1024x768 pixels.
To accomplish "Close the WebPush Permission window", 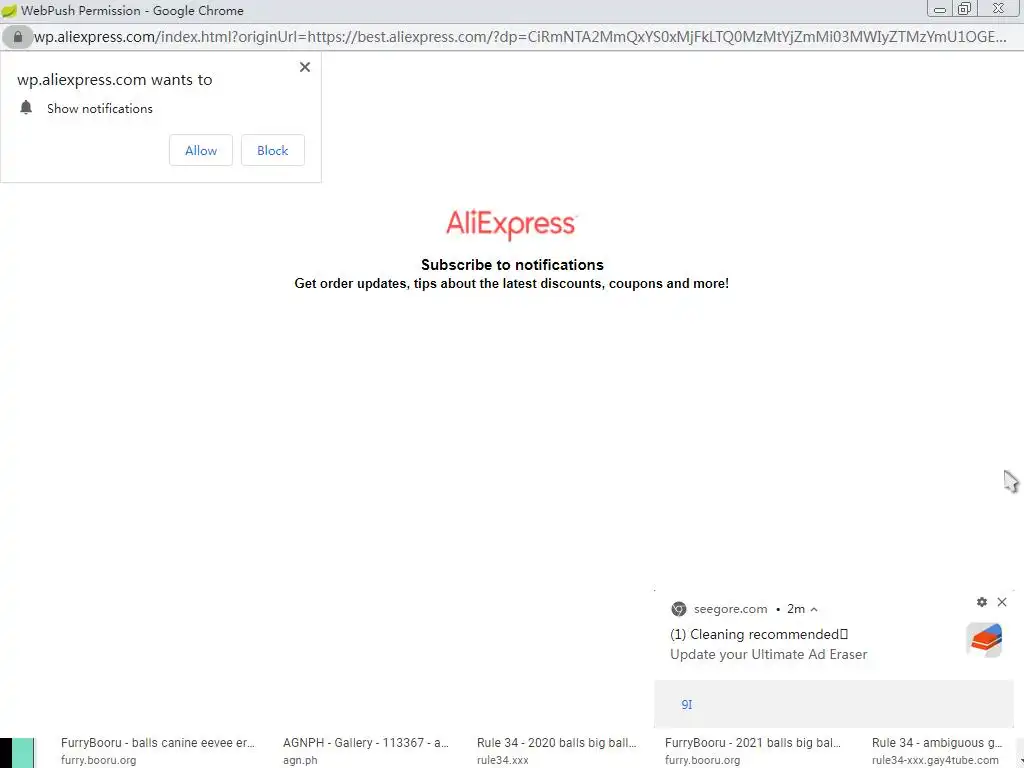I will pos(998,8).
